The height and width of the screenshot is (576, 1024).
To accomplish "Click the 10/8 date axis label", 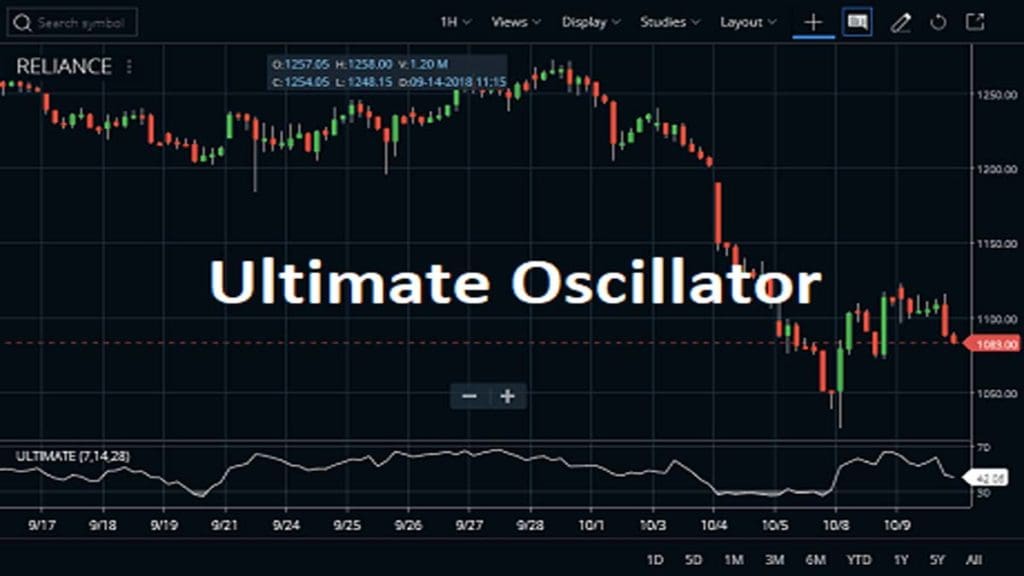I will 836,525.
